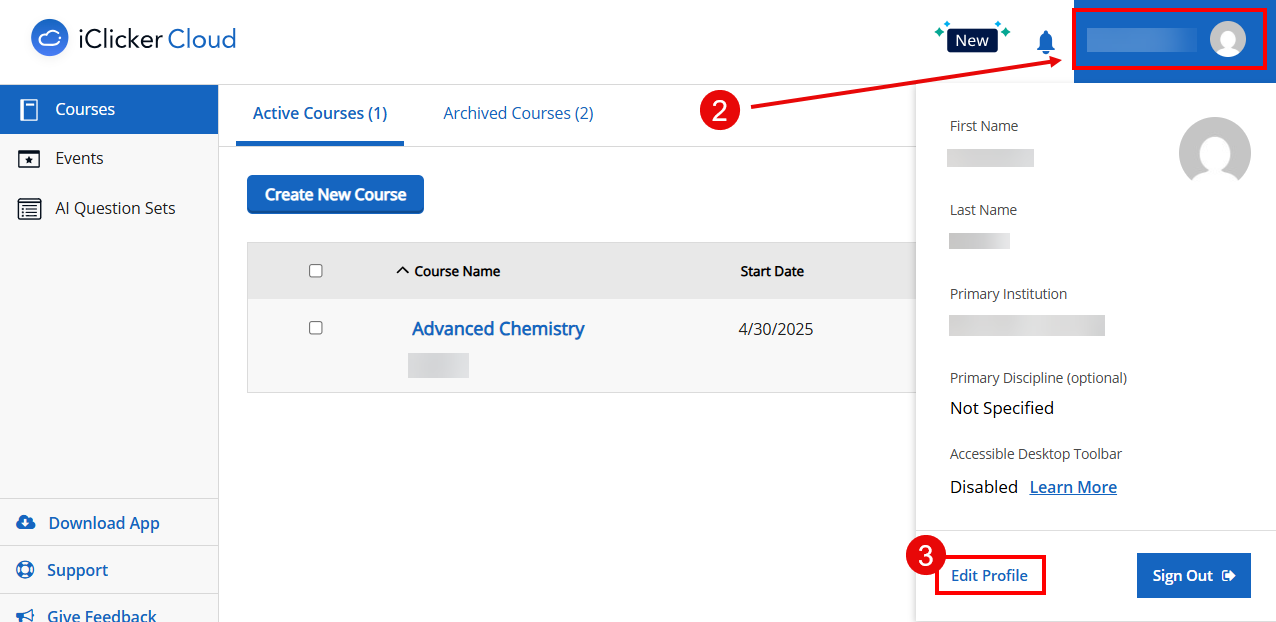Open Edit Profile
This screenshot has width=1276, height=622.
(x=989, y=575)
